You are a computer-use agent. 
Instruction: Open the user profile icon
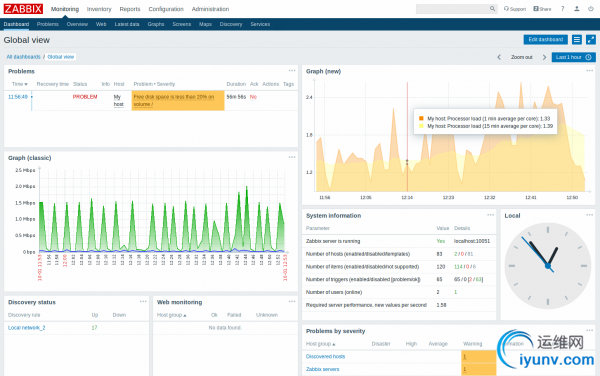point(577,9)
